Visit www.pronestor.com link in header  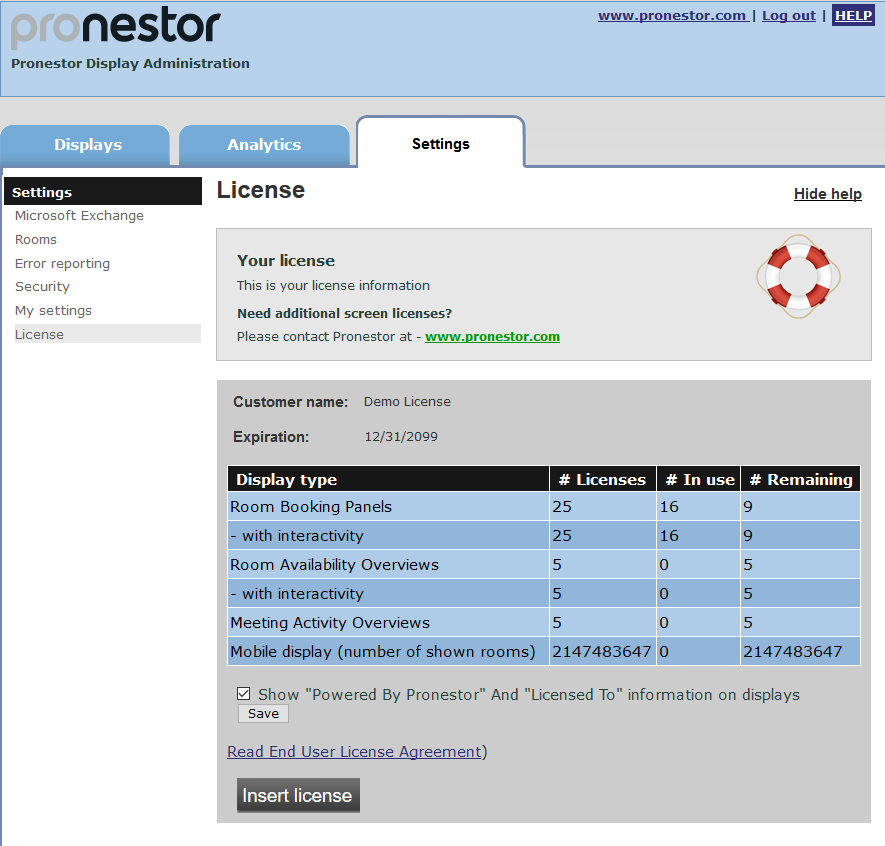(672, 16)
